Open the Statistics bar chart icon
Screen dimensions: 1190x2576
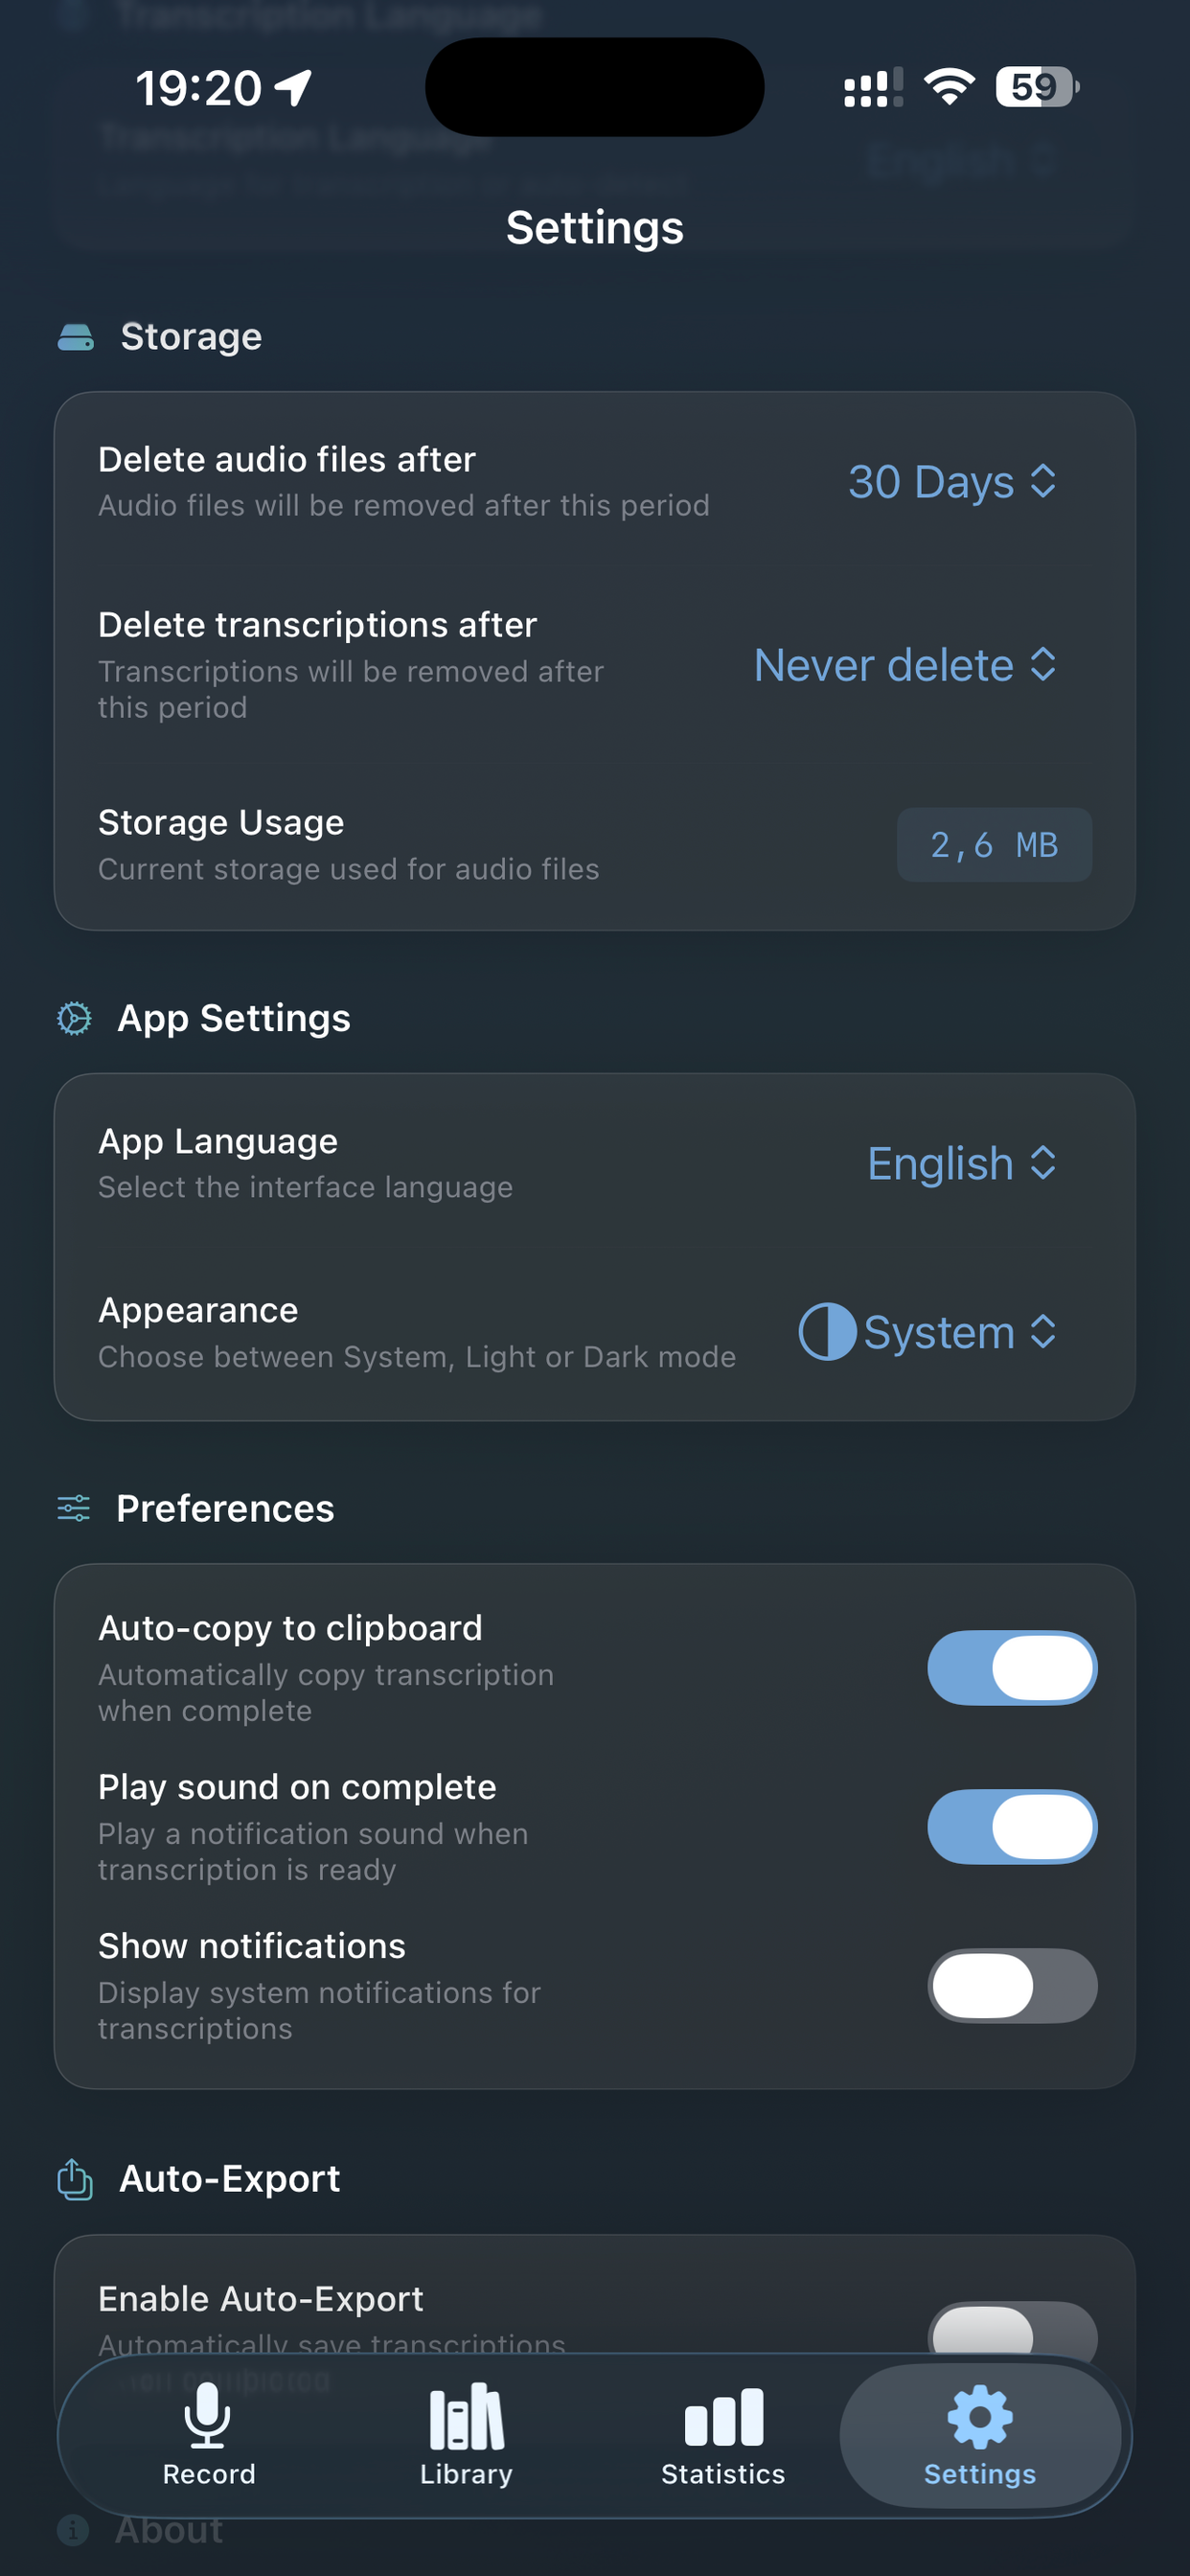(723, 2417)
